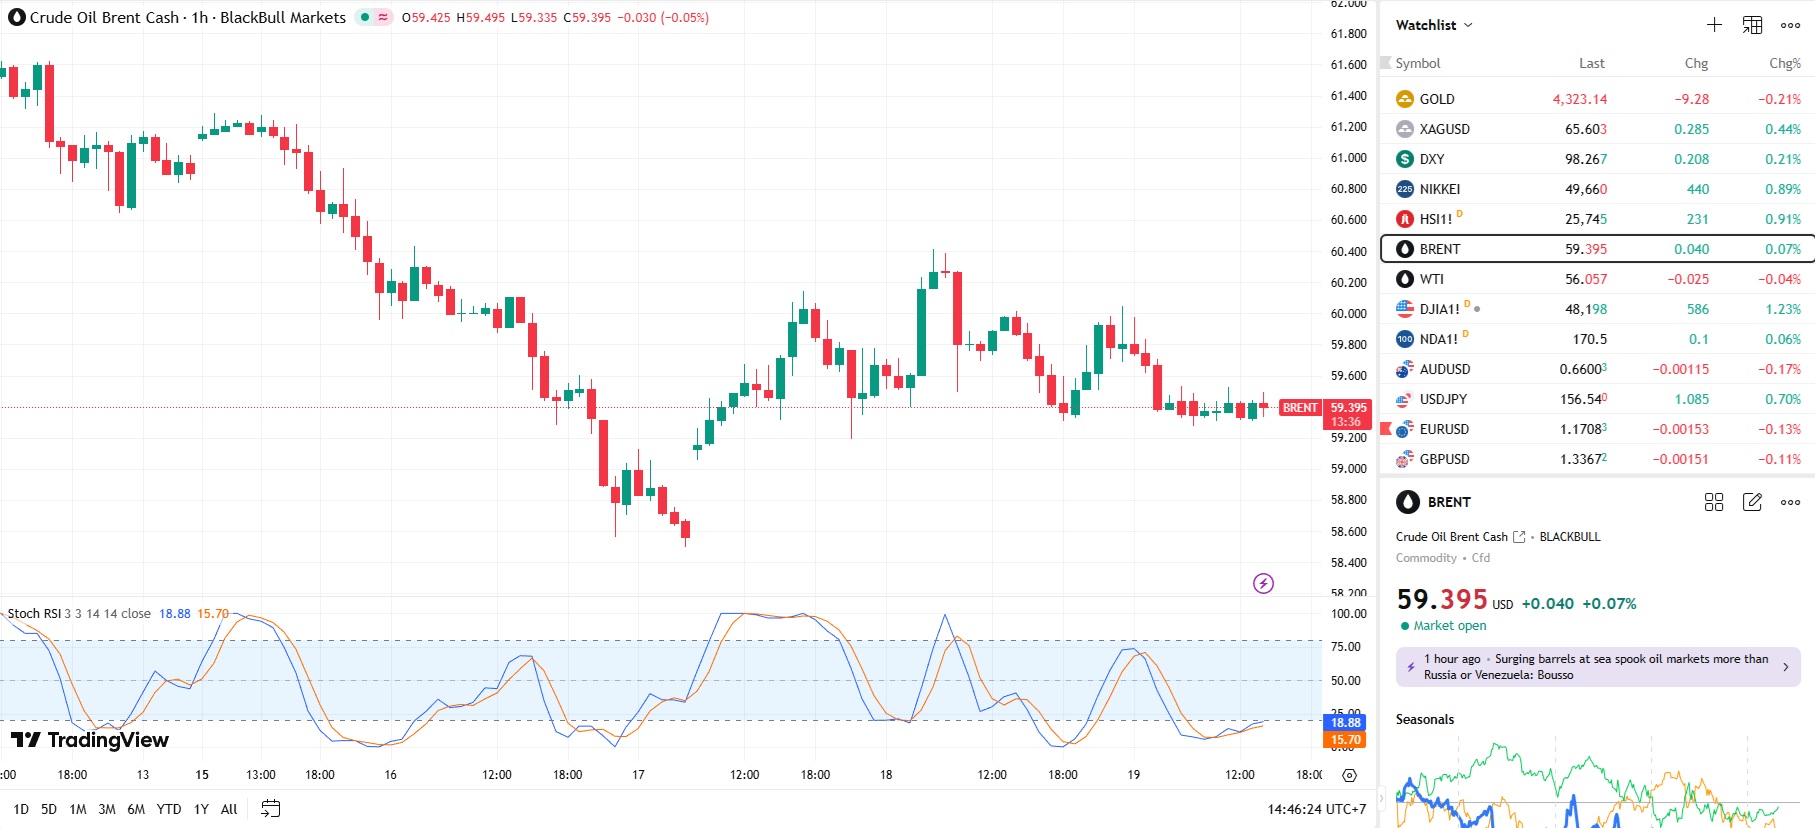This screenshot has height=828, width=1815.
Task: Sort watchlist by the Chg% column header
Action: coord(1784,63)
